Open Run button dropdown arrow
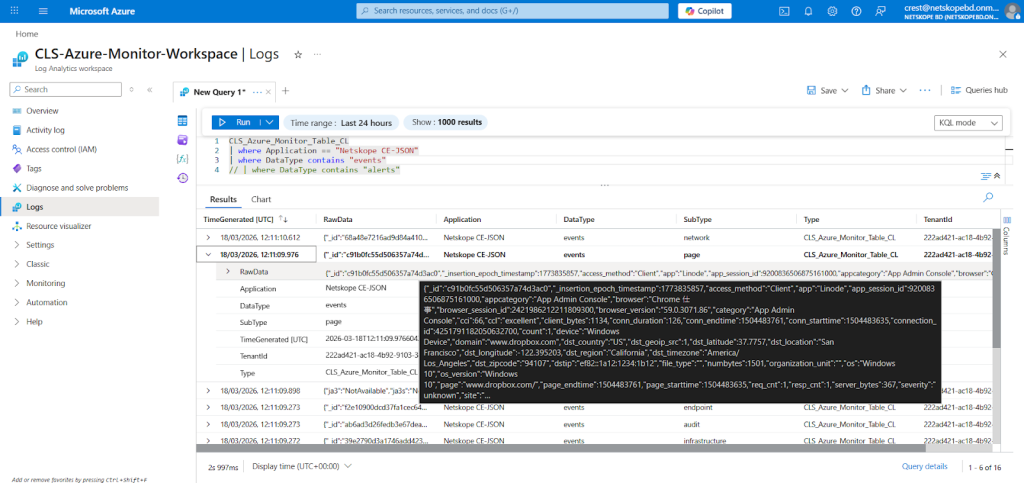The image size is (1024, 483). 270,122
